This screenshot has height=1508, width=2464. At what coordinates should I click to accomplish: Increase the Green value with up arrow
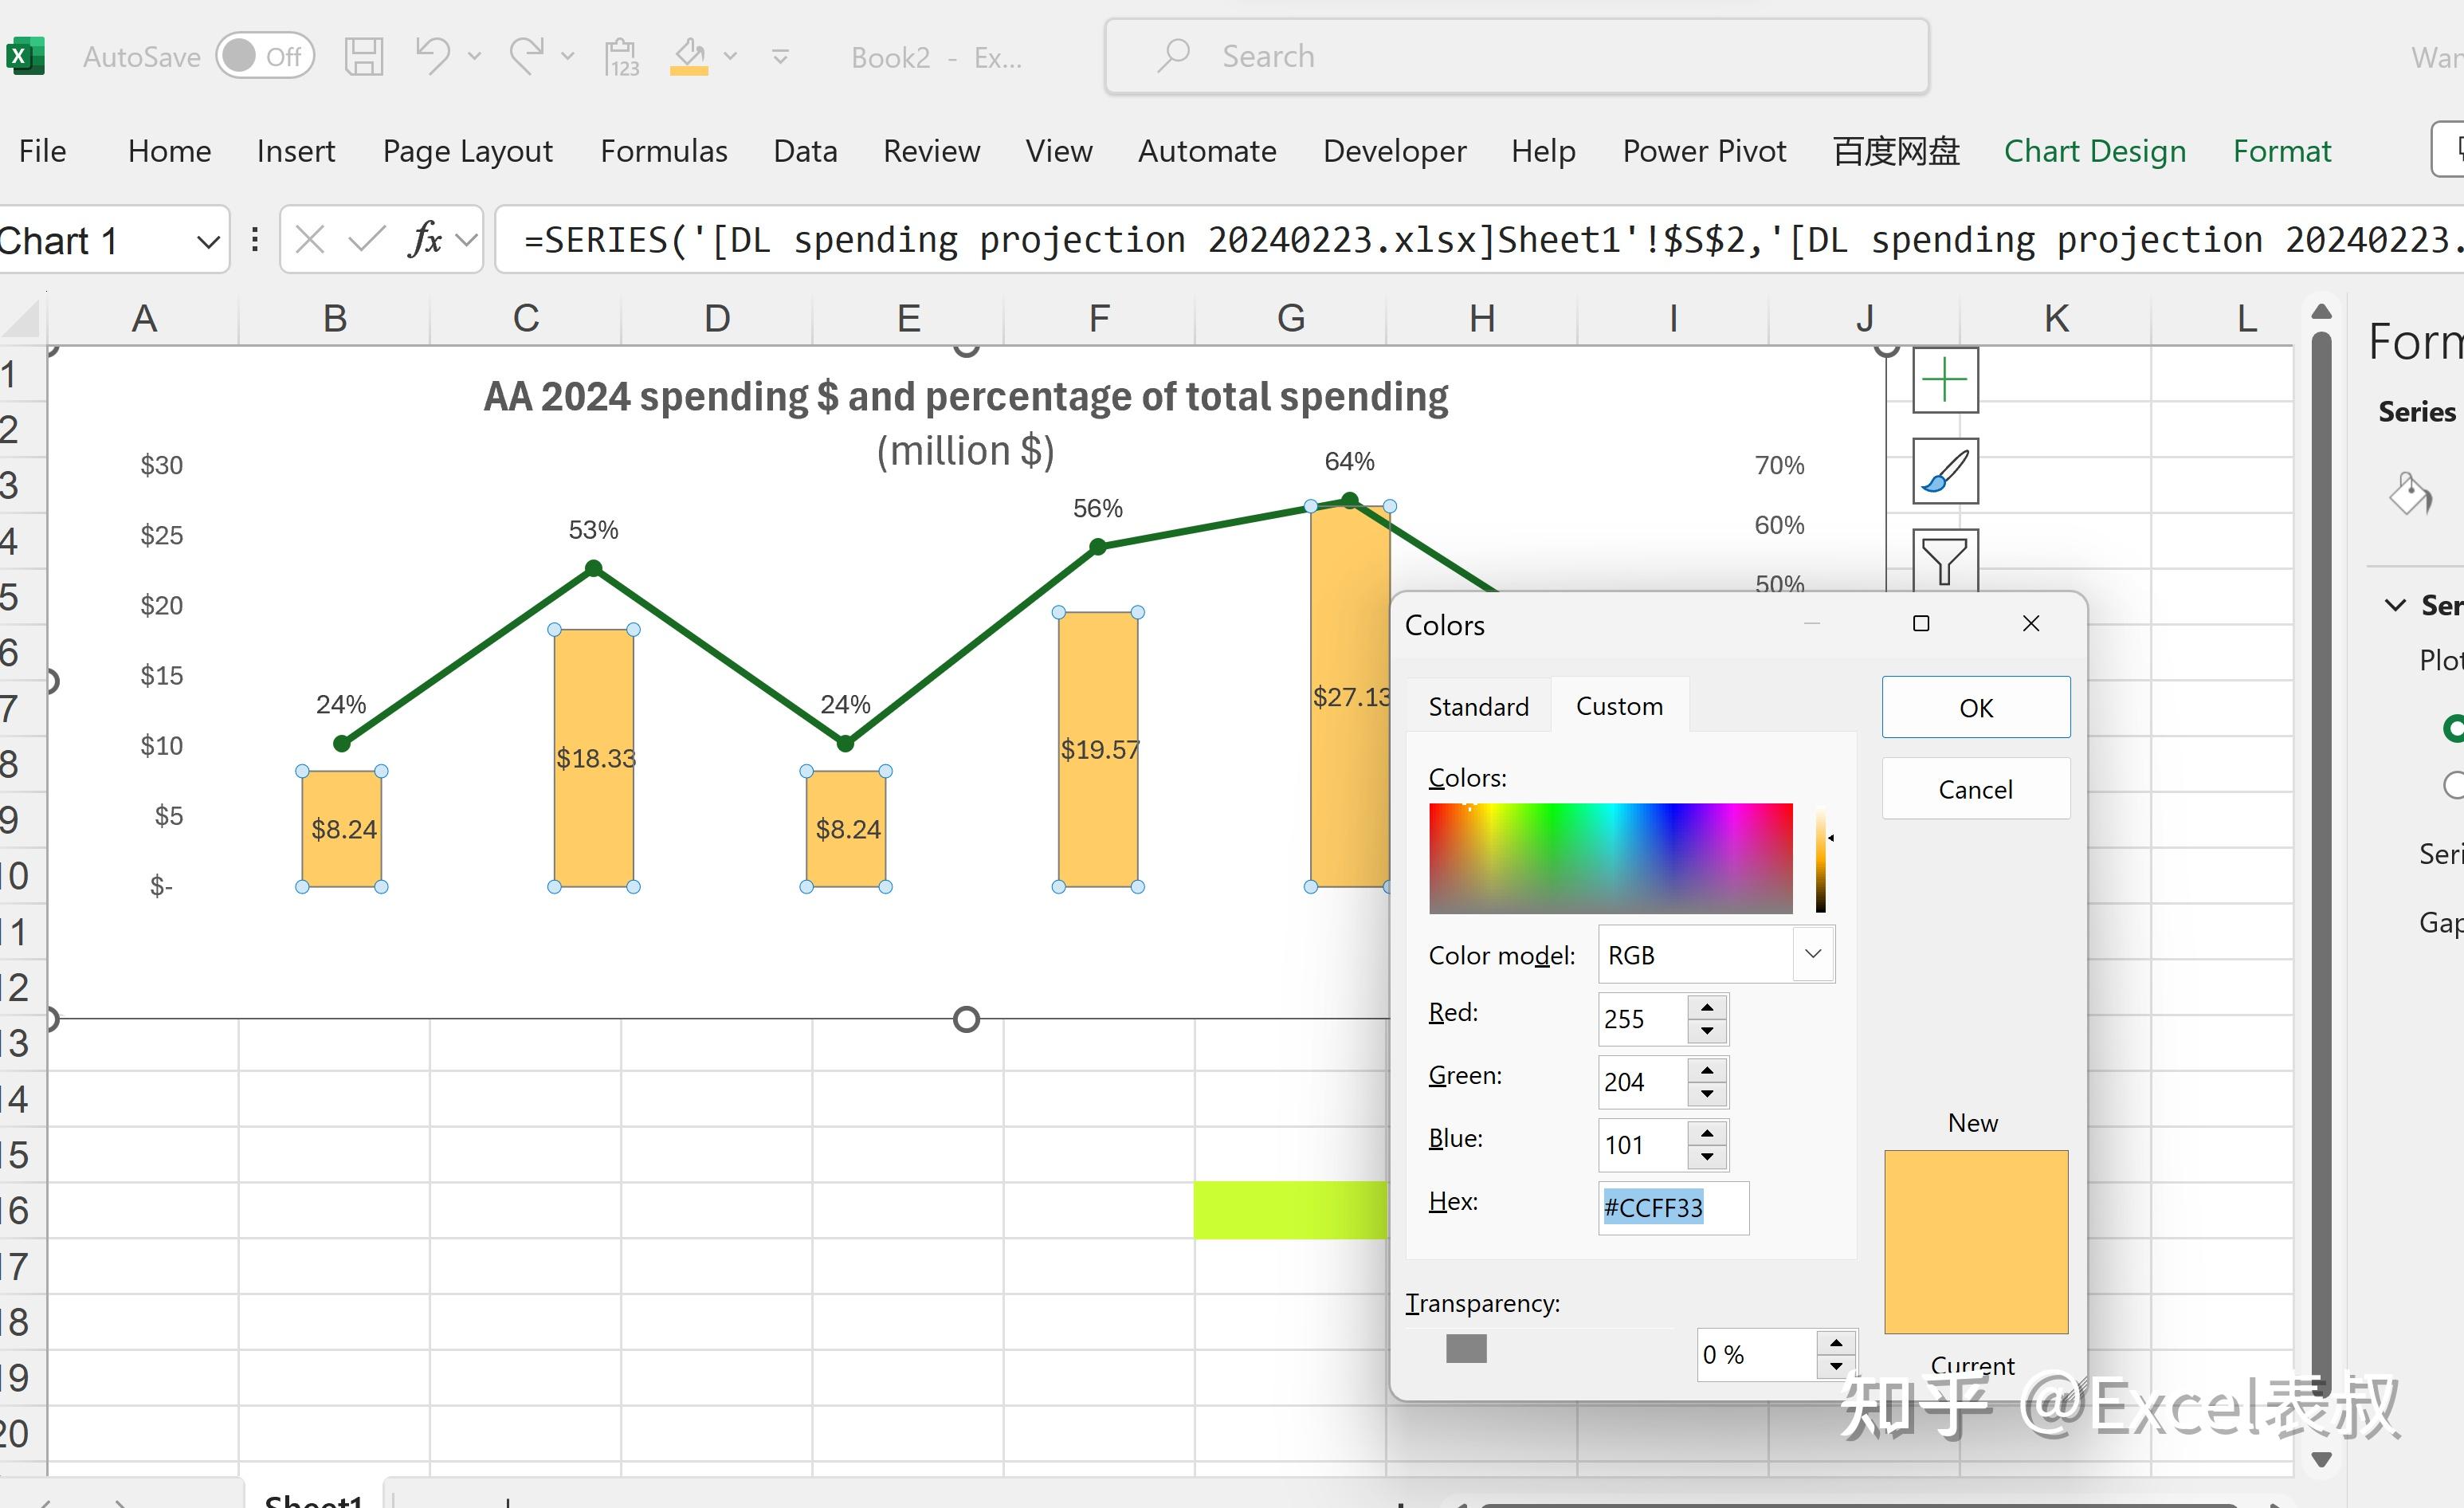tap(1707, 1070)
